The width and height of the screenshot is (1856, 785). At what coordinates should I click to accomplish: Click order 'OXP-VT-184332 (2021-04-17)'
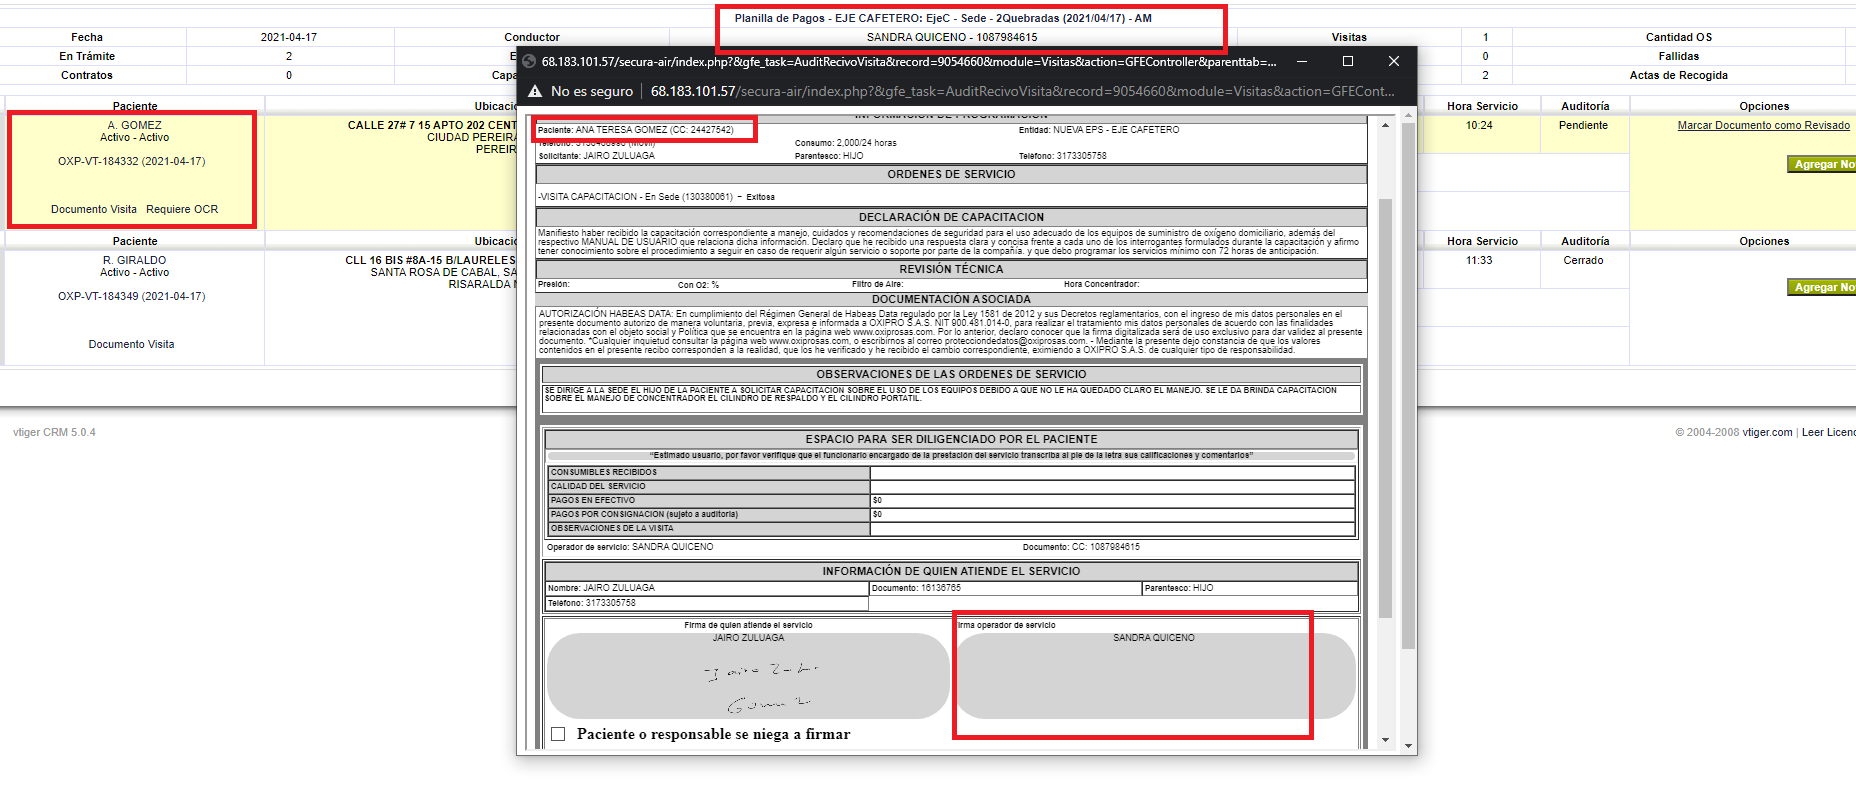click(x=131, y=161)
